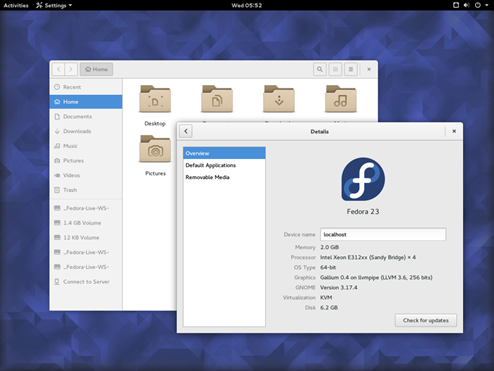494x371 pixels.
Task: Click the Home path bar button
Action: pyautogui.click(x=96, y=69)
